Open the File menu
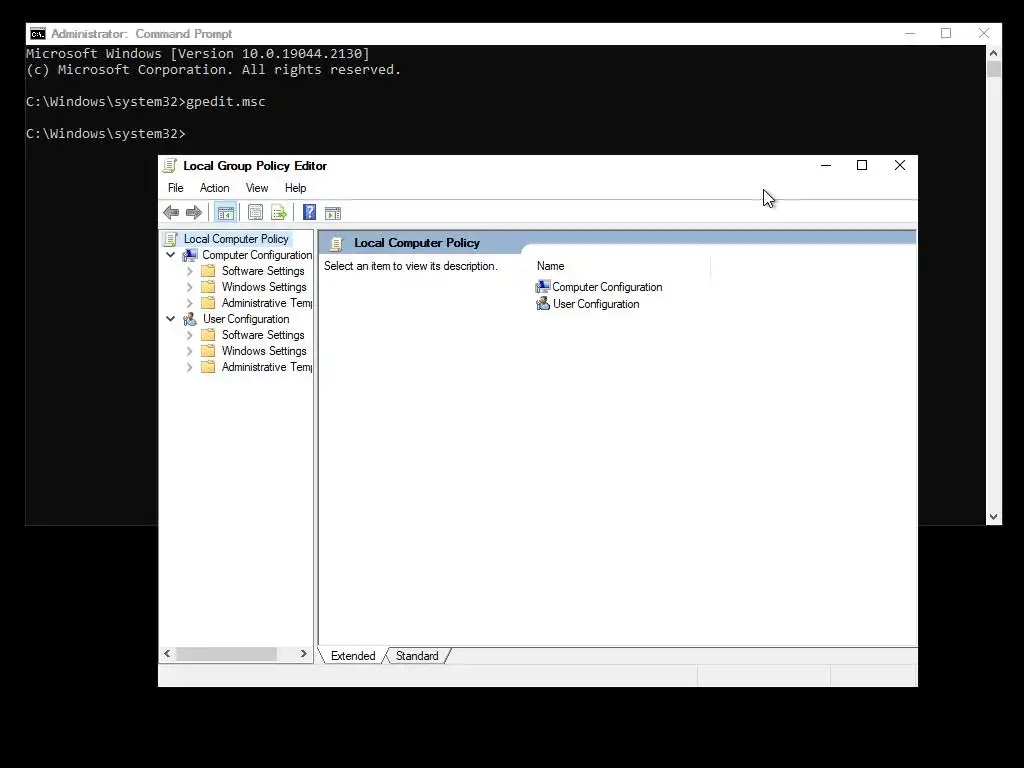Viewport: 1024px width, 768px height. 176,188
